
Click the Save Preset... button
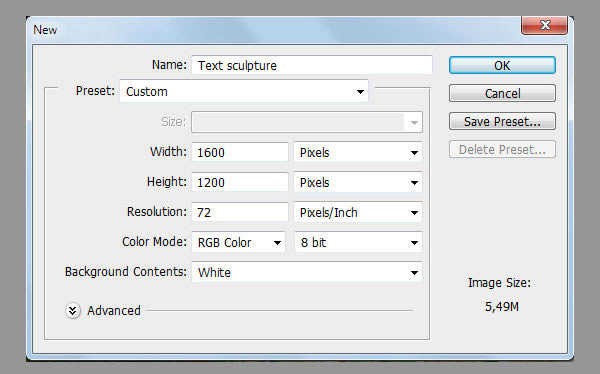[502, 121]
